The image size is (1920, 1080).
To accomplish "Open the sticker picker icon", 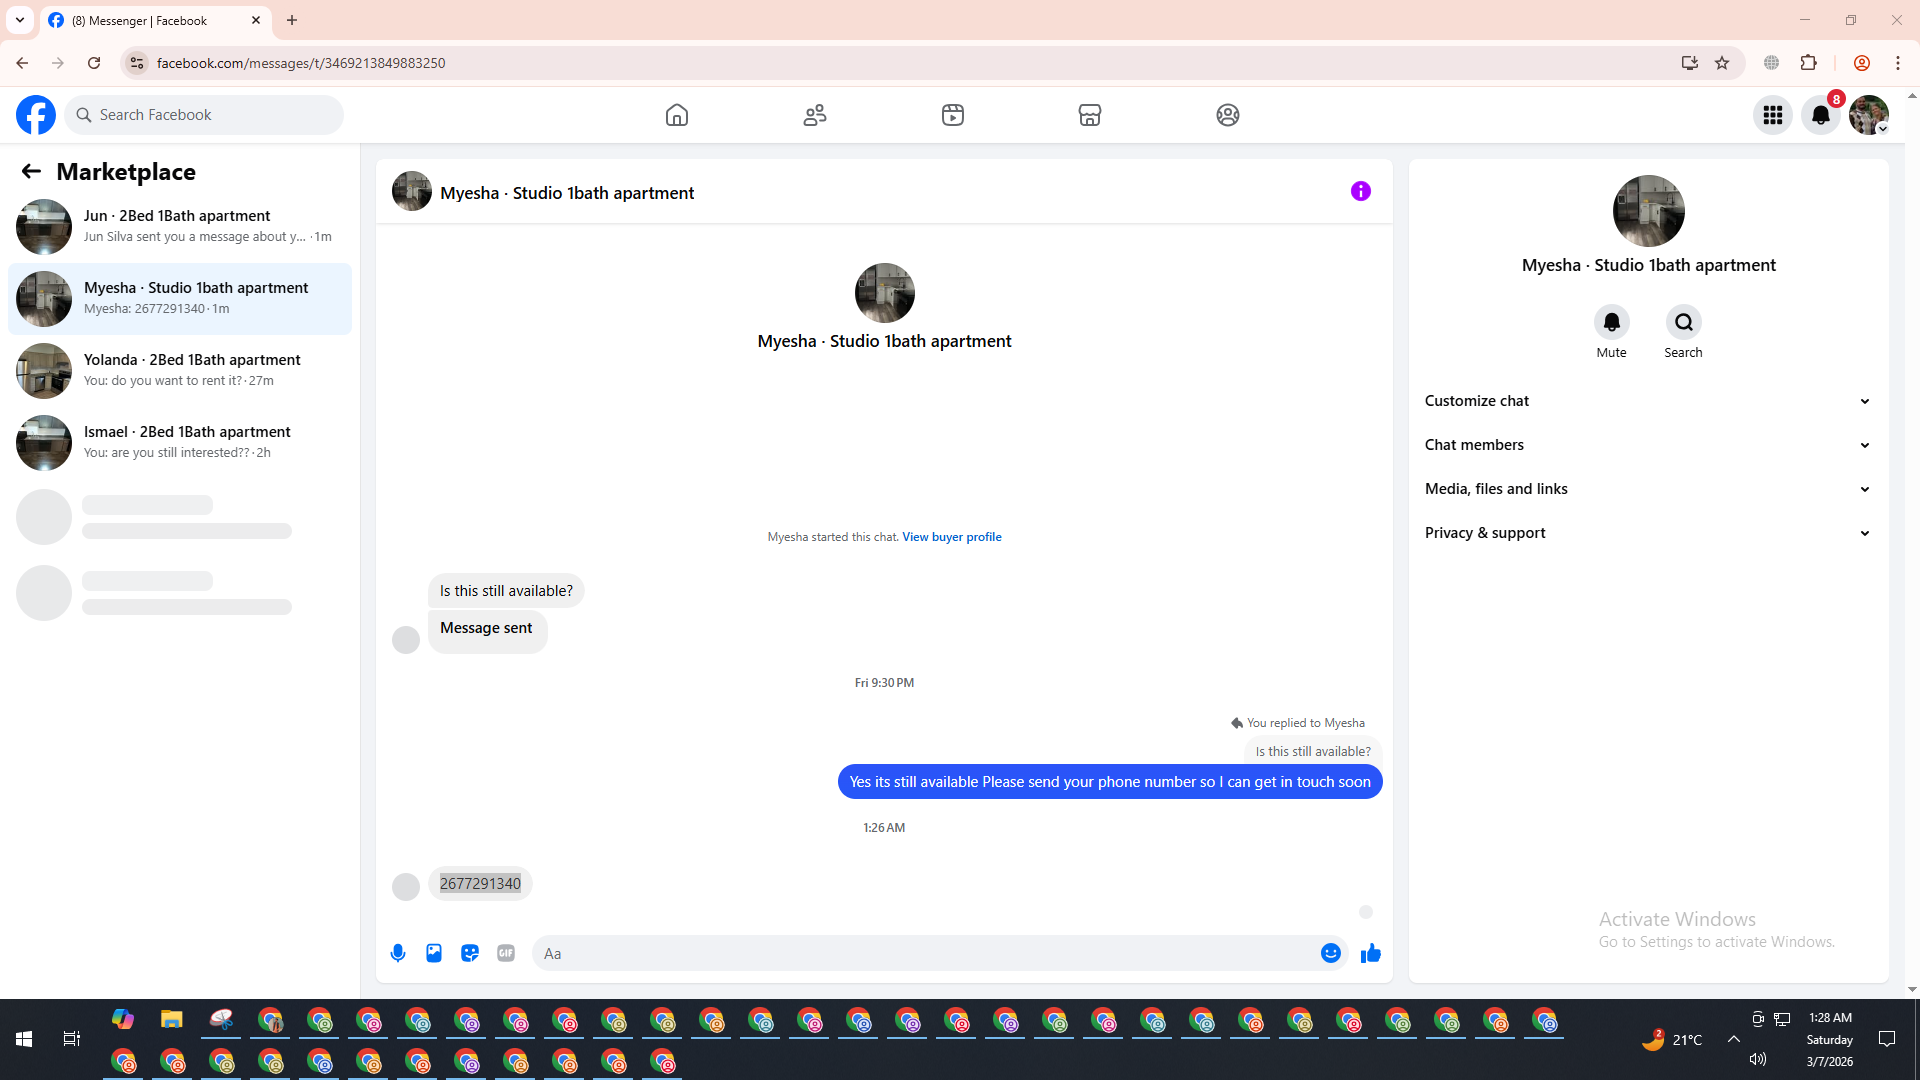I will (470, 953).
